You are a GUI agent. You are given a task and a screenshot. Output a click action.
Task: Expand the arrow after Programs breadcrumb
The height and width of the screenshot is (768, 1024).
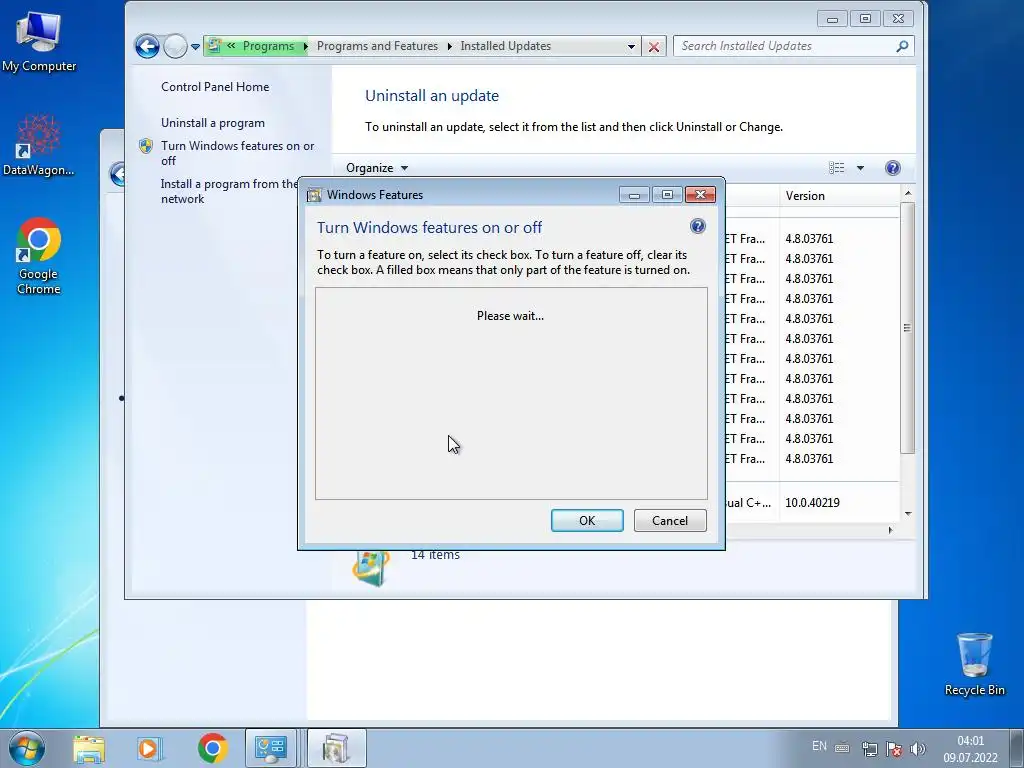pyautogui.click(x=305, y=46)
